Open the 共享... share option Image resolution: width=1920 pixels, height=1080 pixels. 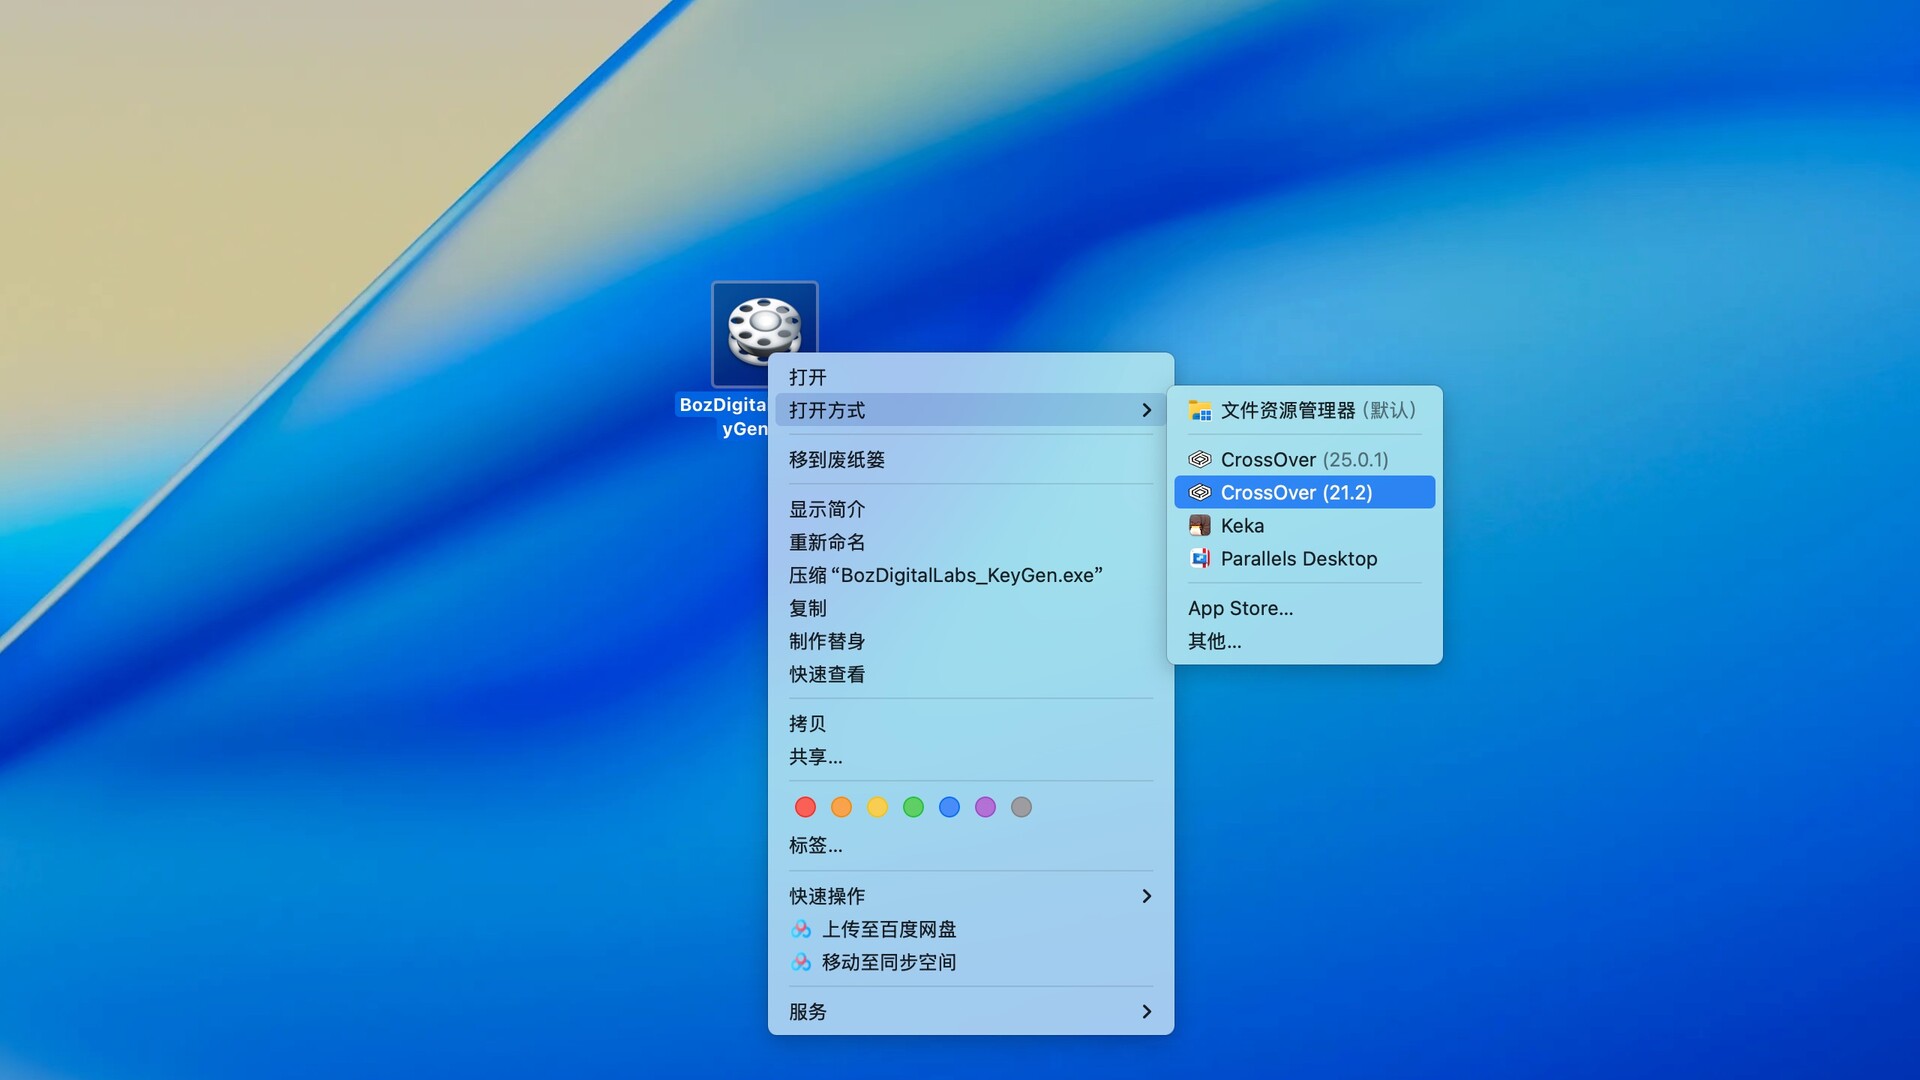970,756
